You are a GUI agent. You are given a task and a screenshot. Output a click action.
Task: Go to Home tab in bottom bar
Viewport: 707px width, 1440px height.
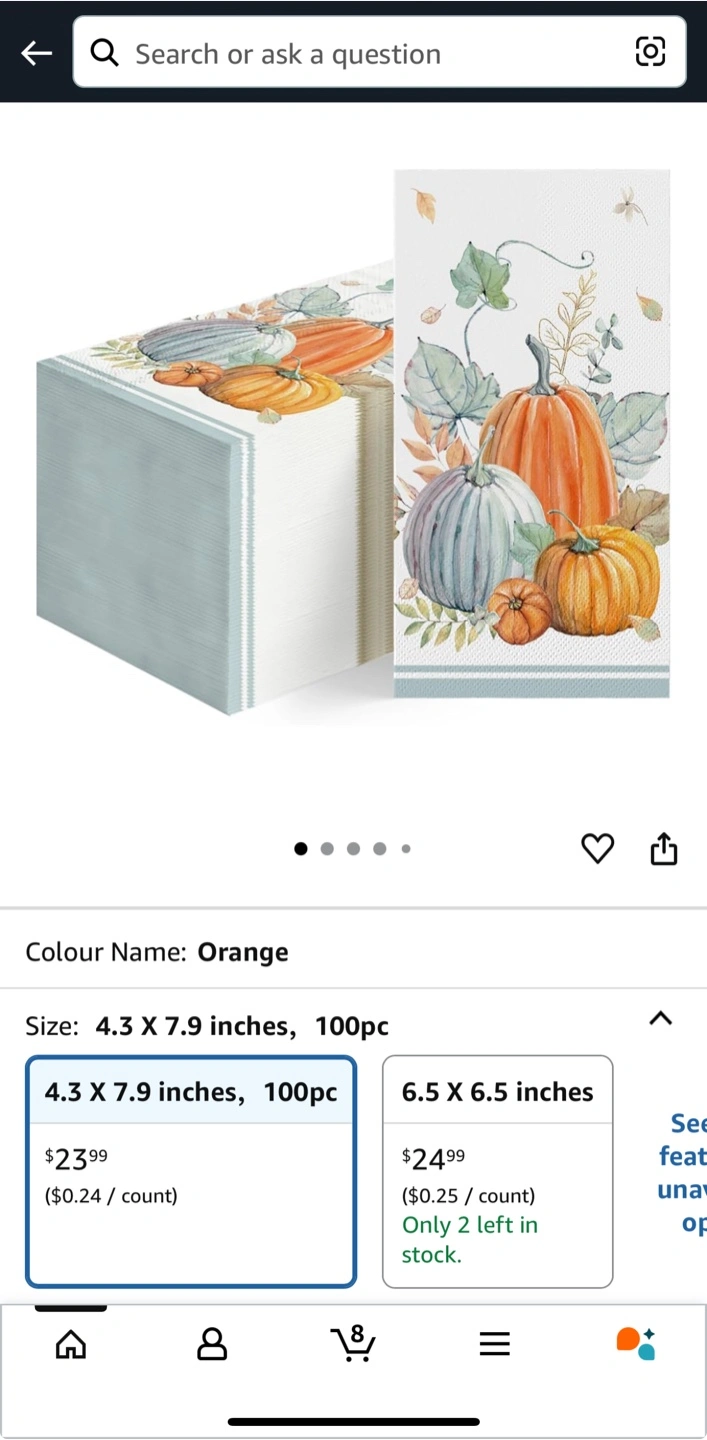point(70,1344)
